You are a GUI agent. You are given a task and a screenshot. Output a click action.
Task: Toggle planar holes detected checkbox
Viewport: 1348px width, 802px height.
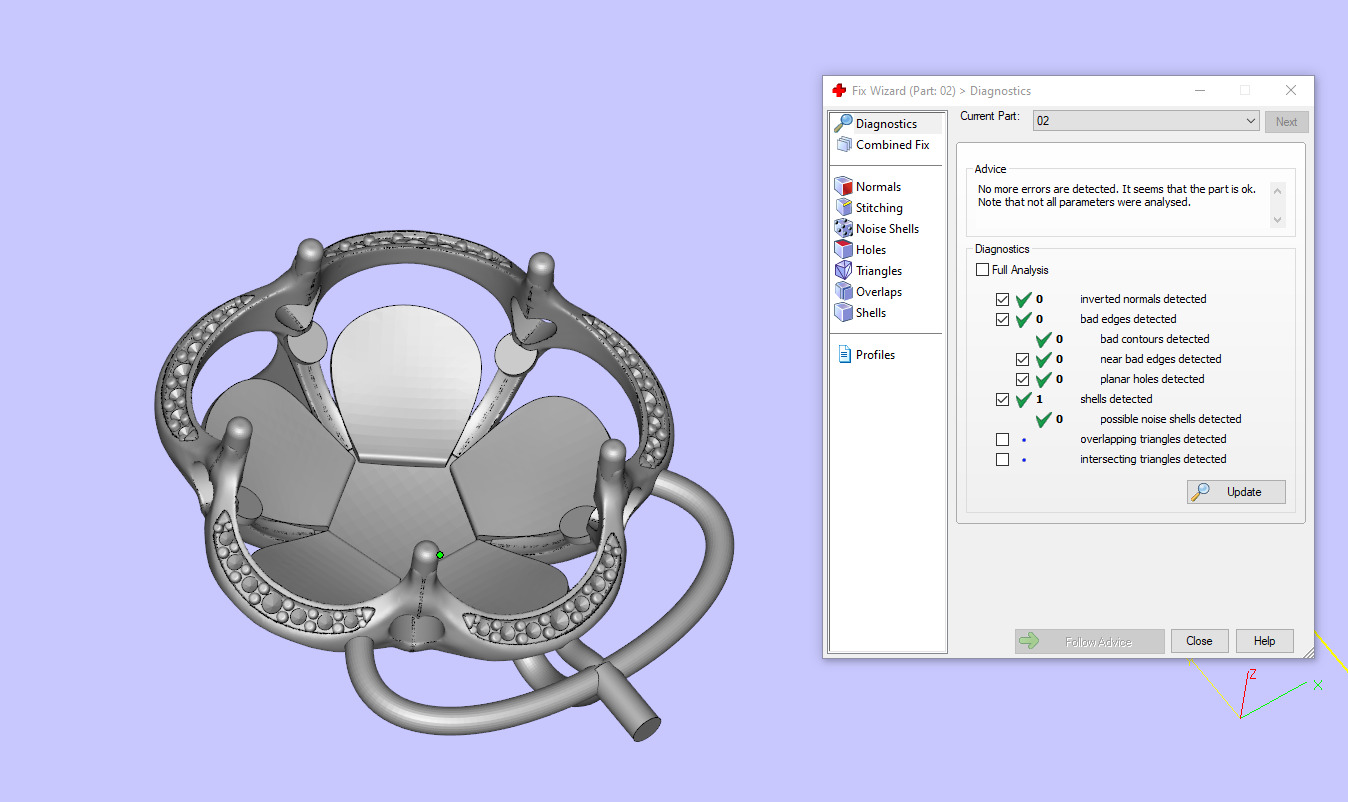[x=1022, y=379]
